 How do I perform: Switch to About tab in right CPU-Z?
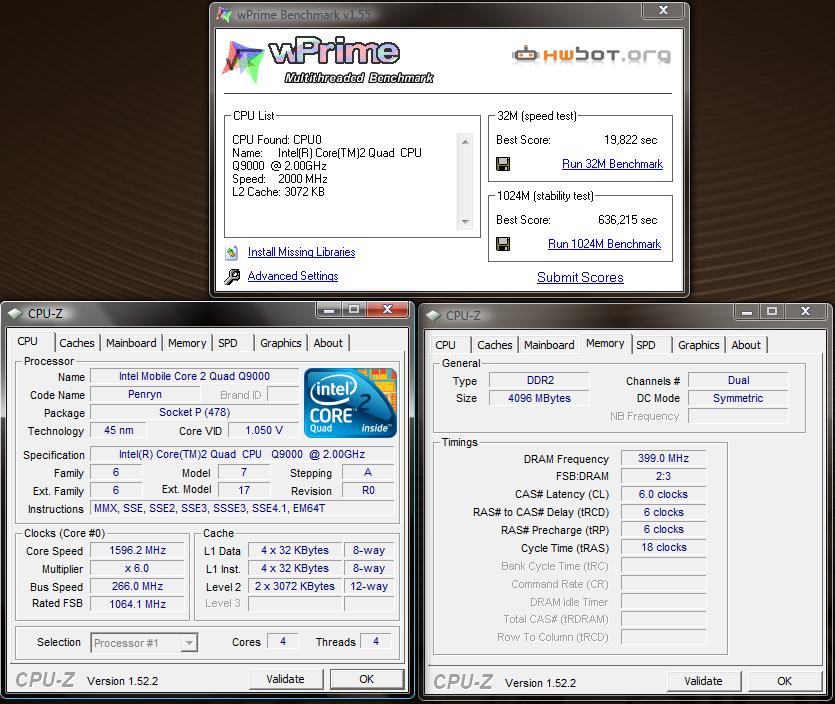[746, 345]
